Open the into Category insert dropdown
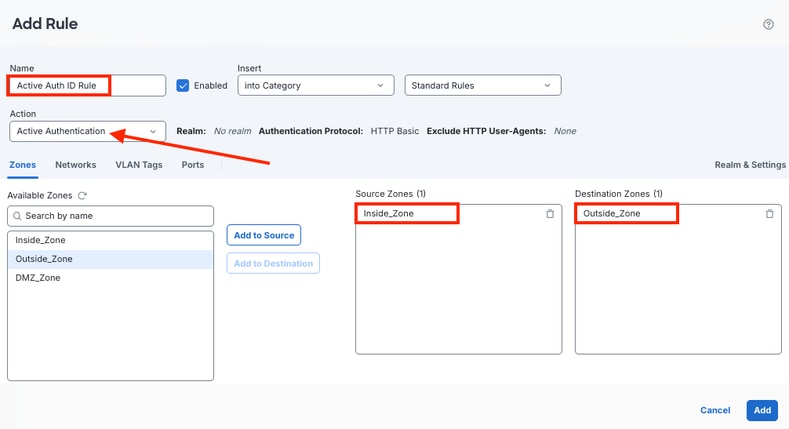 (315, 85)
